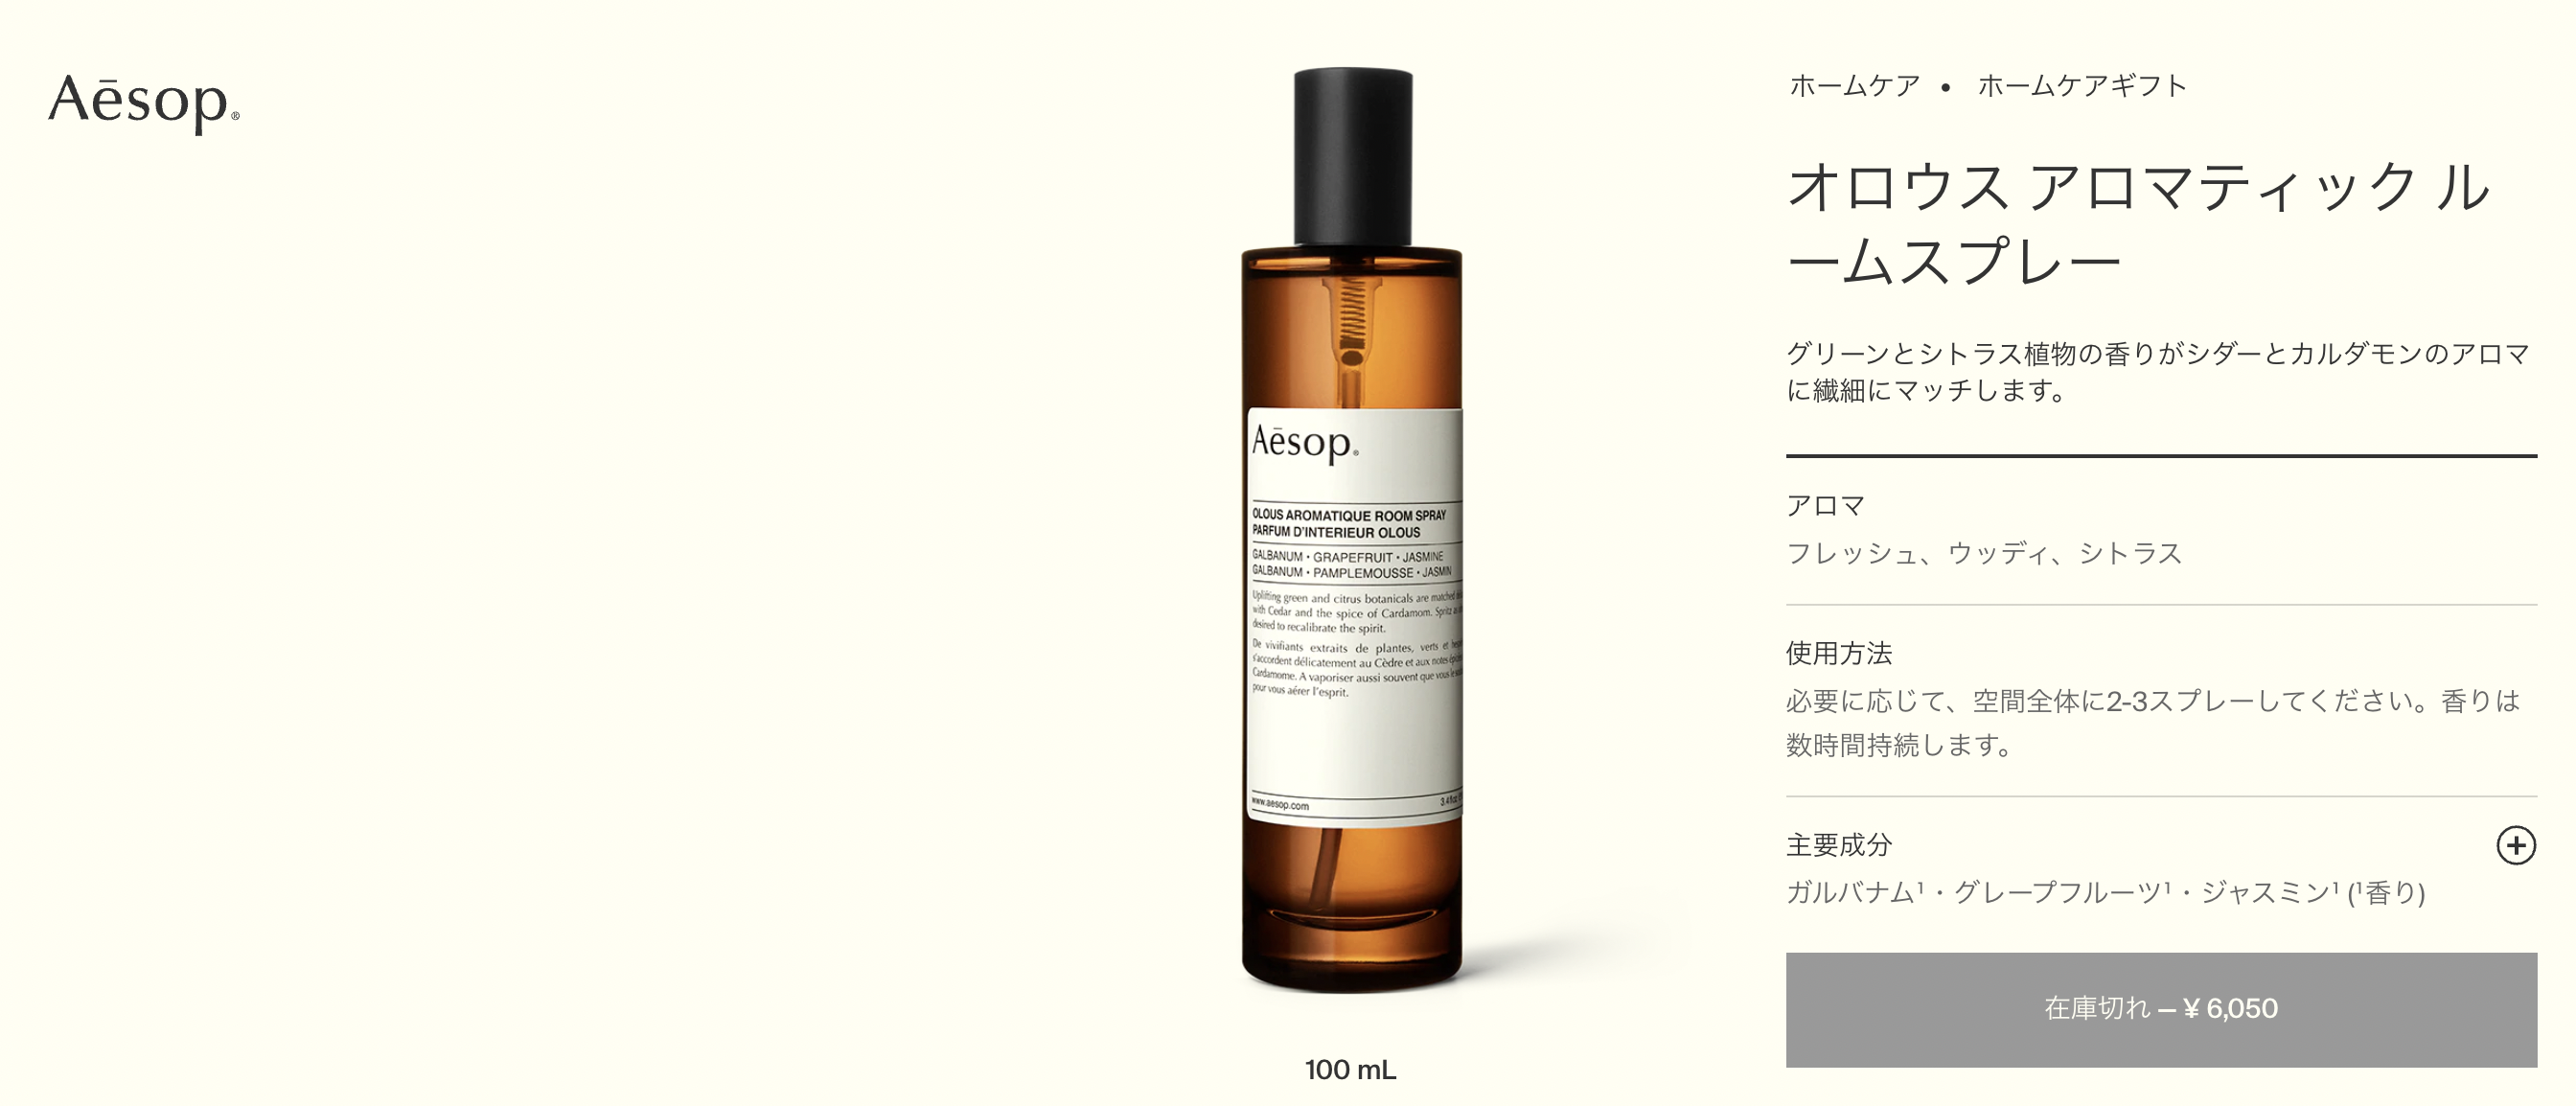Viewport: 2576px width, 1106px height.
Task: Open the ホームケア breadcrumb link
Action: click(1854, 86)
